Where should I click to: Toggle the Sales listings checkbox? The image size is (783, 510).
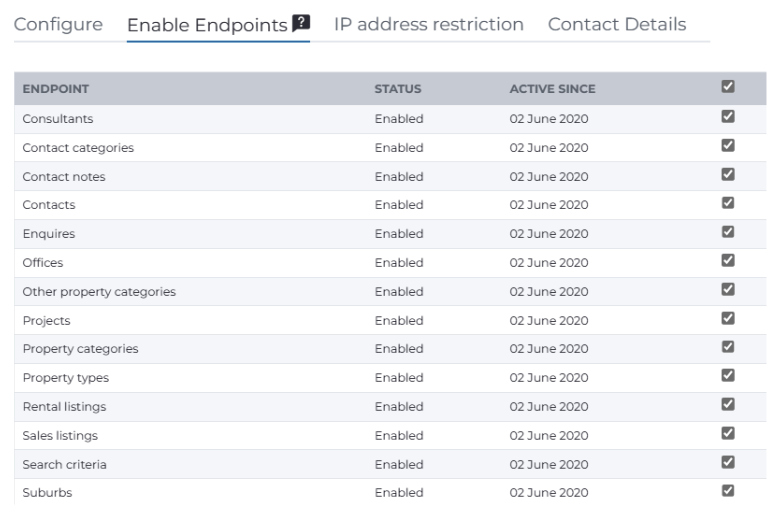point(728,434)
